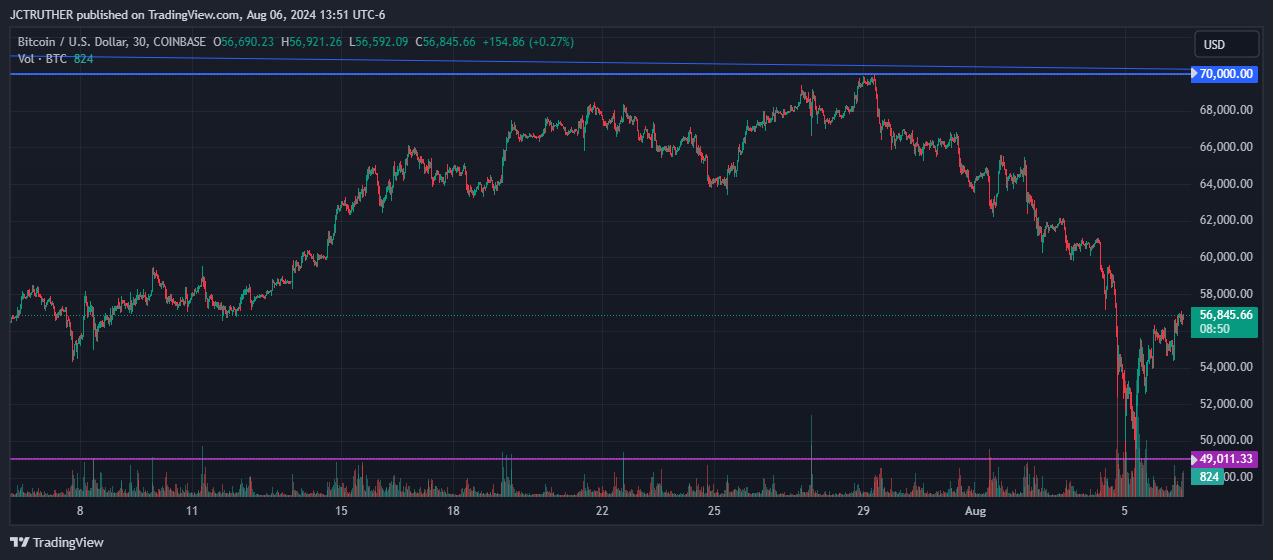Click the 52,000.00 price axis label
The image size is (1273, 560).
tap(1226, 404)
